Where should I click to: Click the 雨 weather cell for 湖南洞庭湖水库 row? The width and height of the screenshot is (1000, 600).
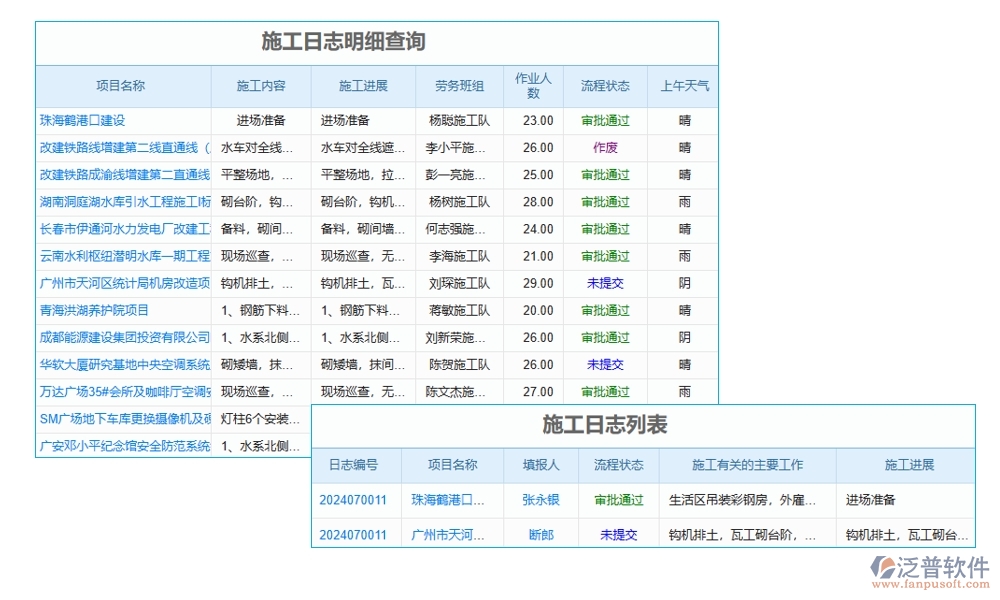click(683, 201)
